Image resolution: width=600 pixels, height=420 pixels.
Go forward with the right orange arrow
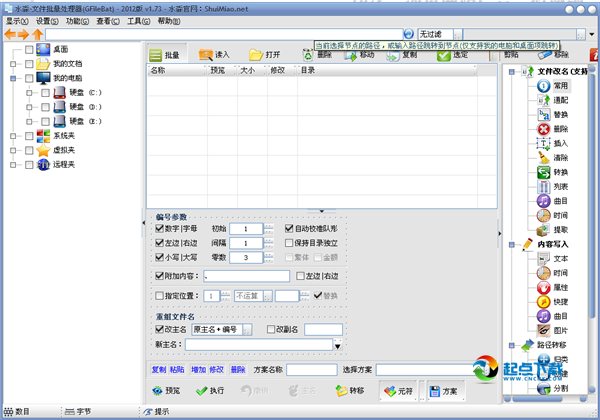(23, 34)
